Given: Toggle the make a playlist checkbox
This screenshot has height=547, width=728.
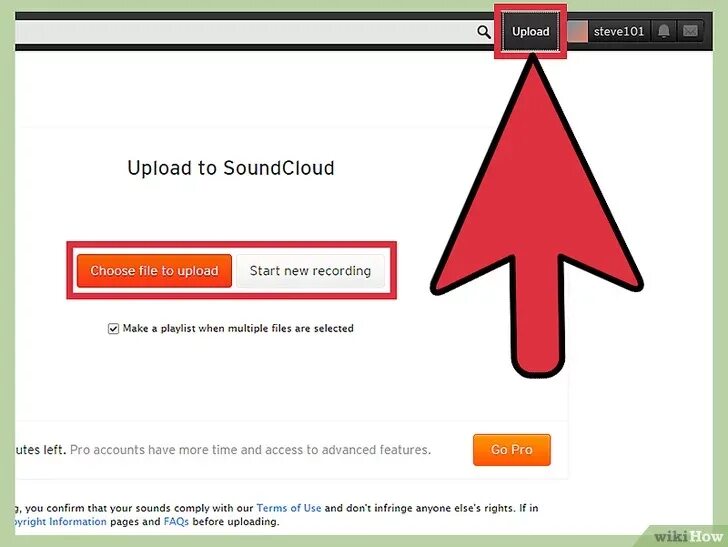Looking at the screenshot, I should (x=113, y=329).
